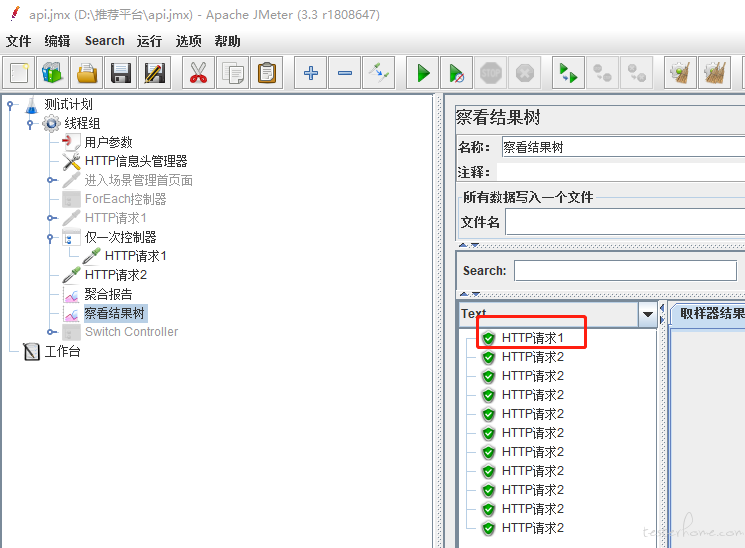
Task: Open the Text renderer dropdown arrow
Action: tap(647, 314)
